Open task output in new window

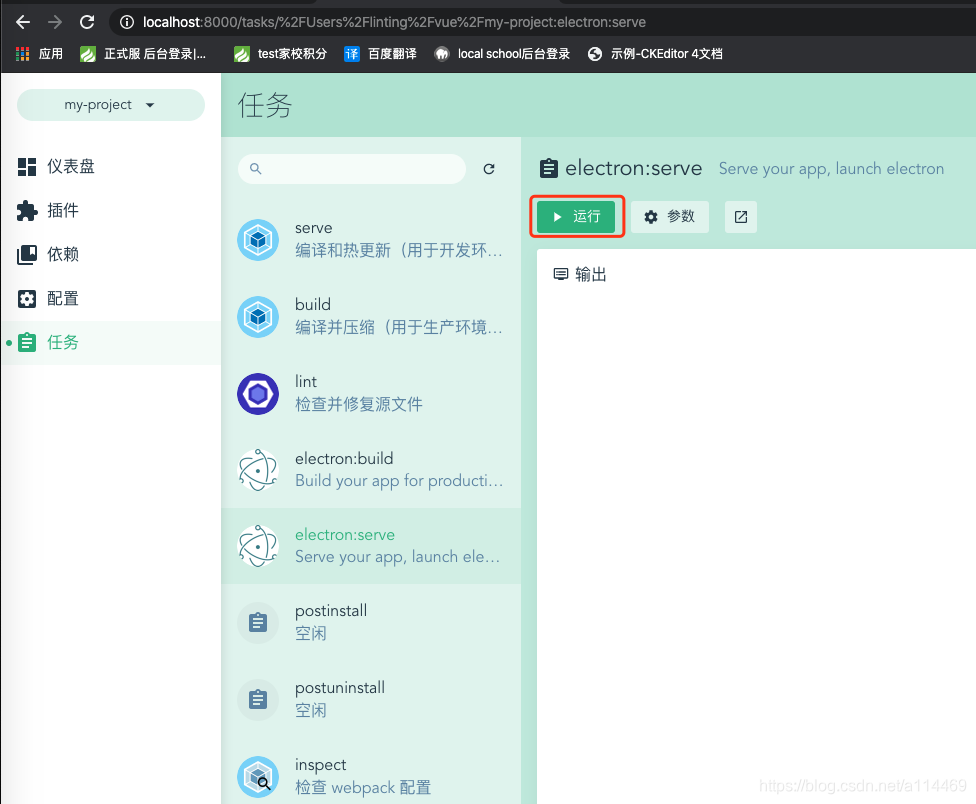point(740,217)
